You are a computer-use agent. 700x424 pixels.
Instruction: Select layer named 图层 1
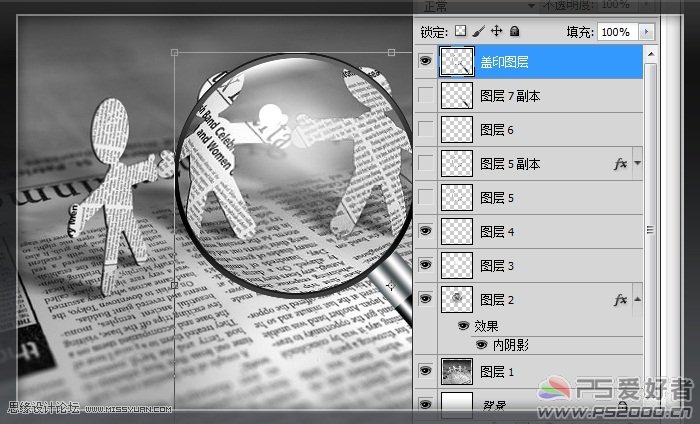click(496, 371)
